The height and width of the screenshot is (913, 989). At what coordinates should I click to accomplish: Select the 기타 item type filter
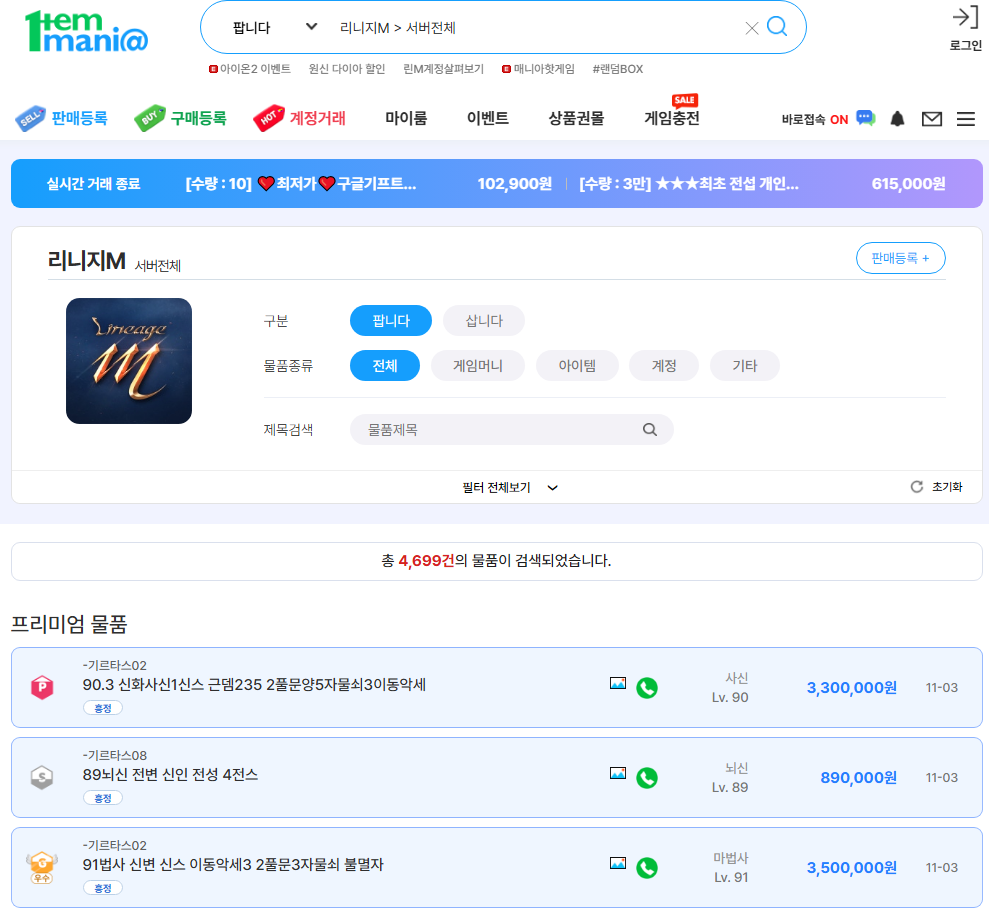point(744,366)
